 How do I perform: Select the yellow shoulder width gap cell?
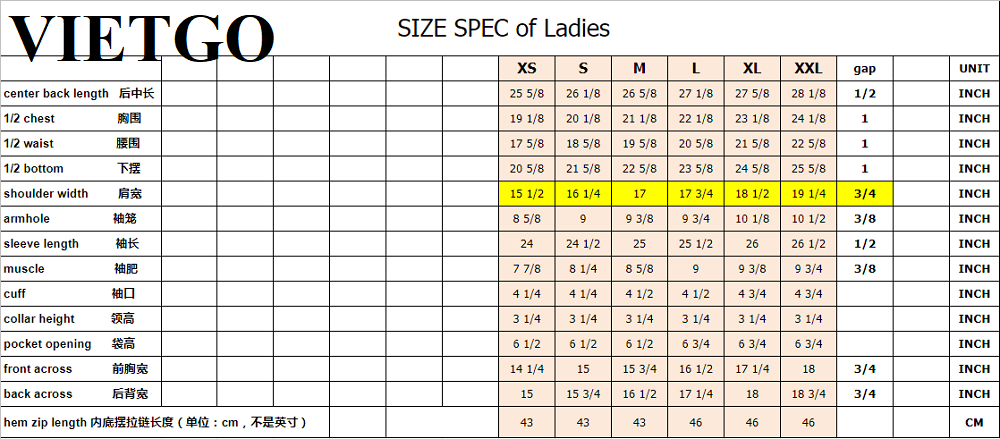[x=864, y=194]
